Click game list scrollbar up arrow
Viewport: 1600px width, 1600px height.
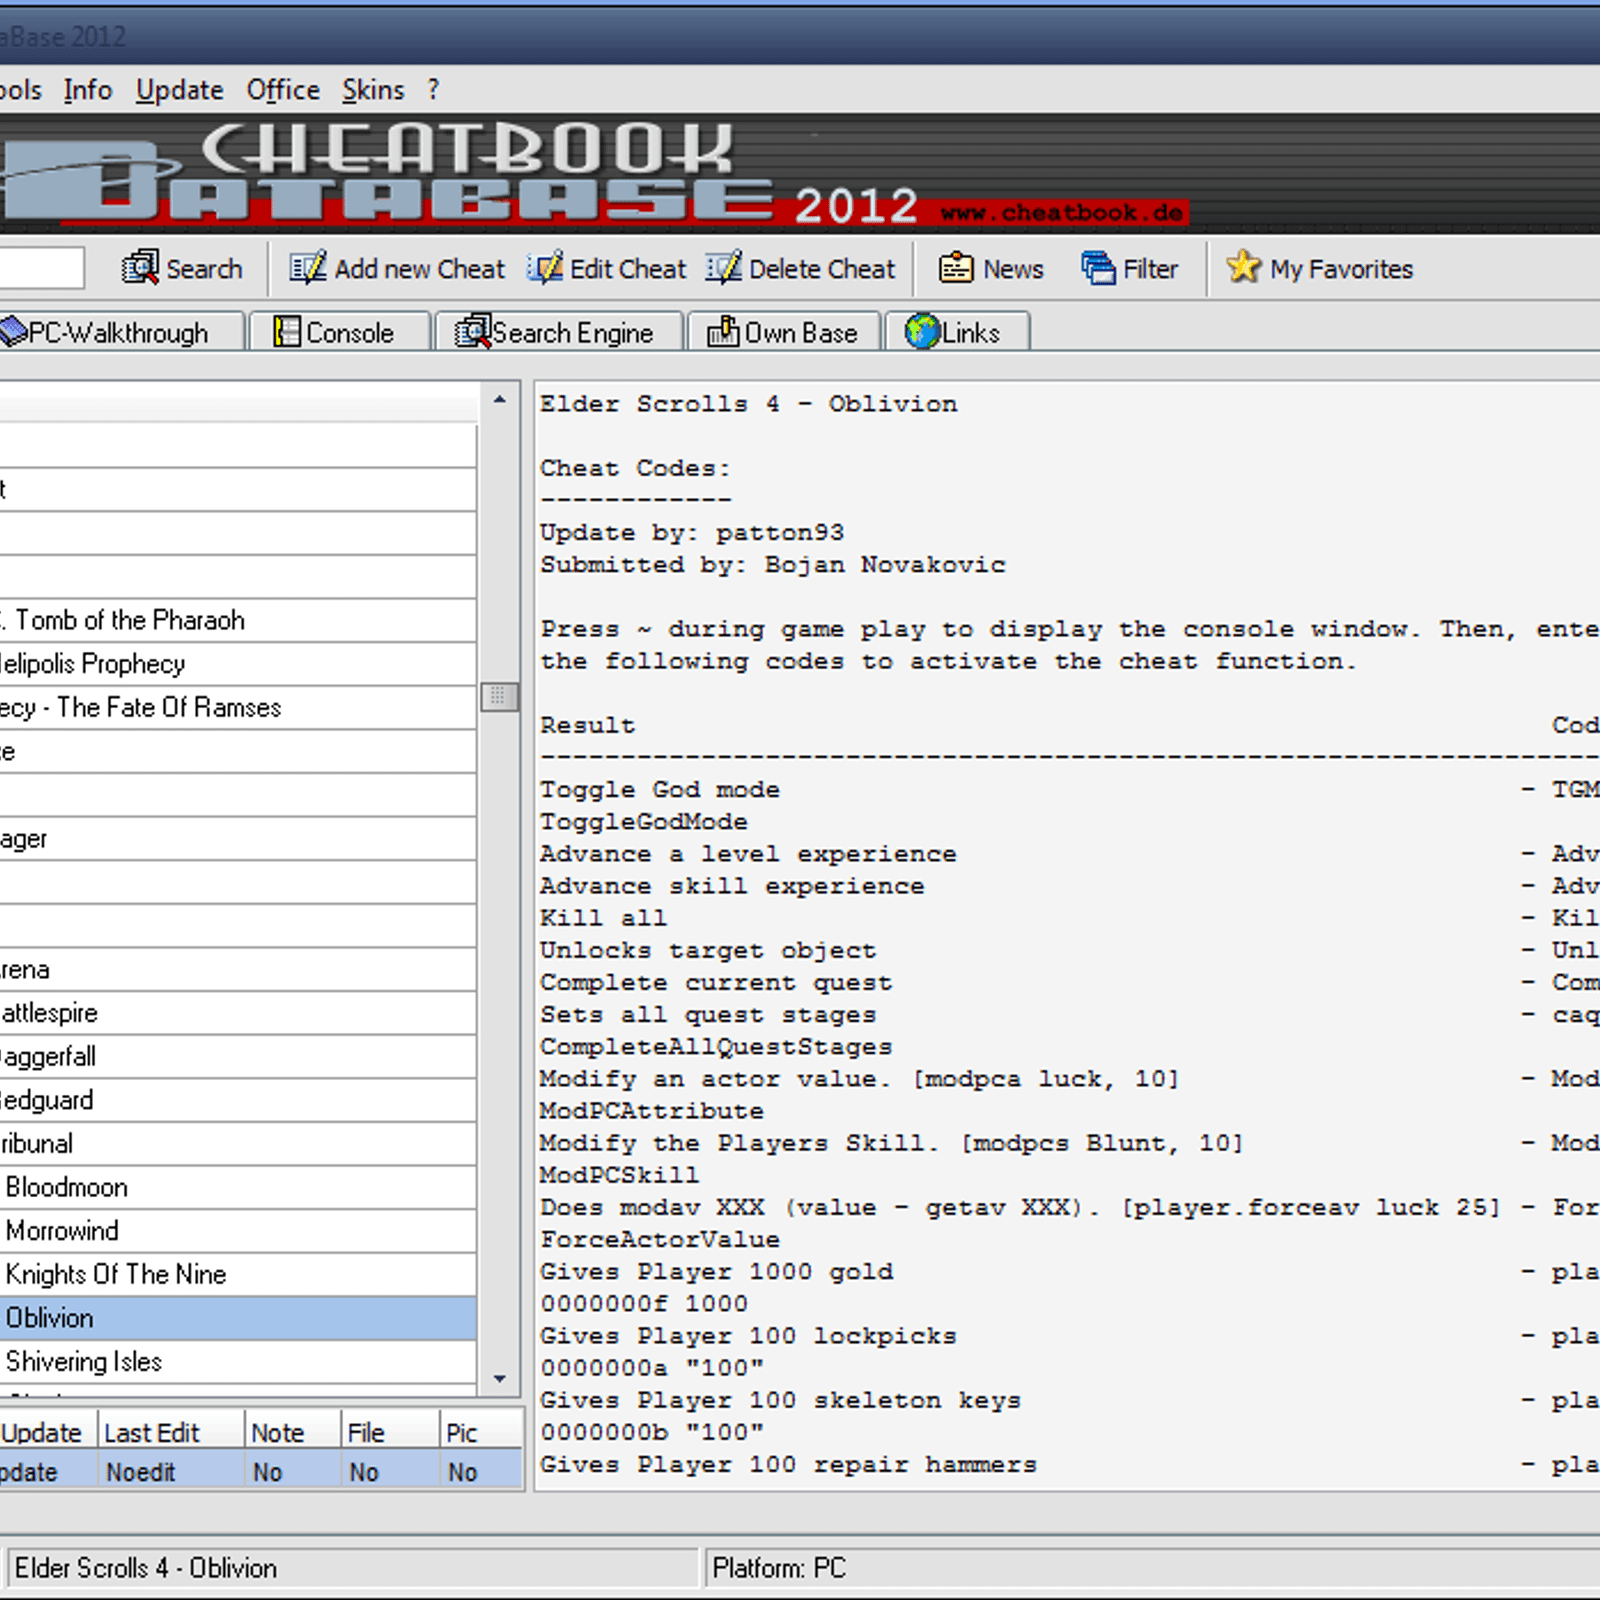500,399
